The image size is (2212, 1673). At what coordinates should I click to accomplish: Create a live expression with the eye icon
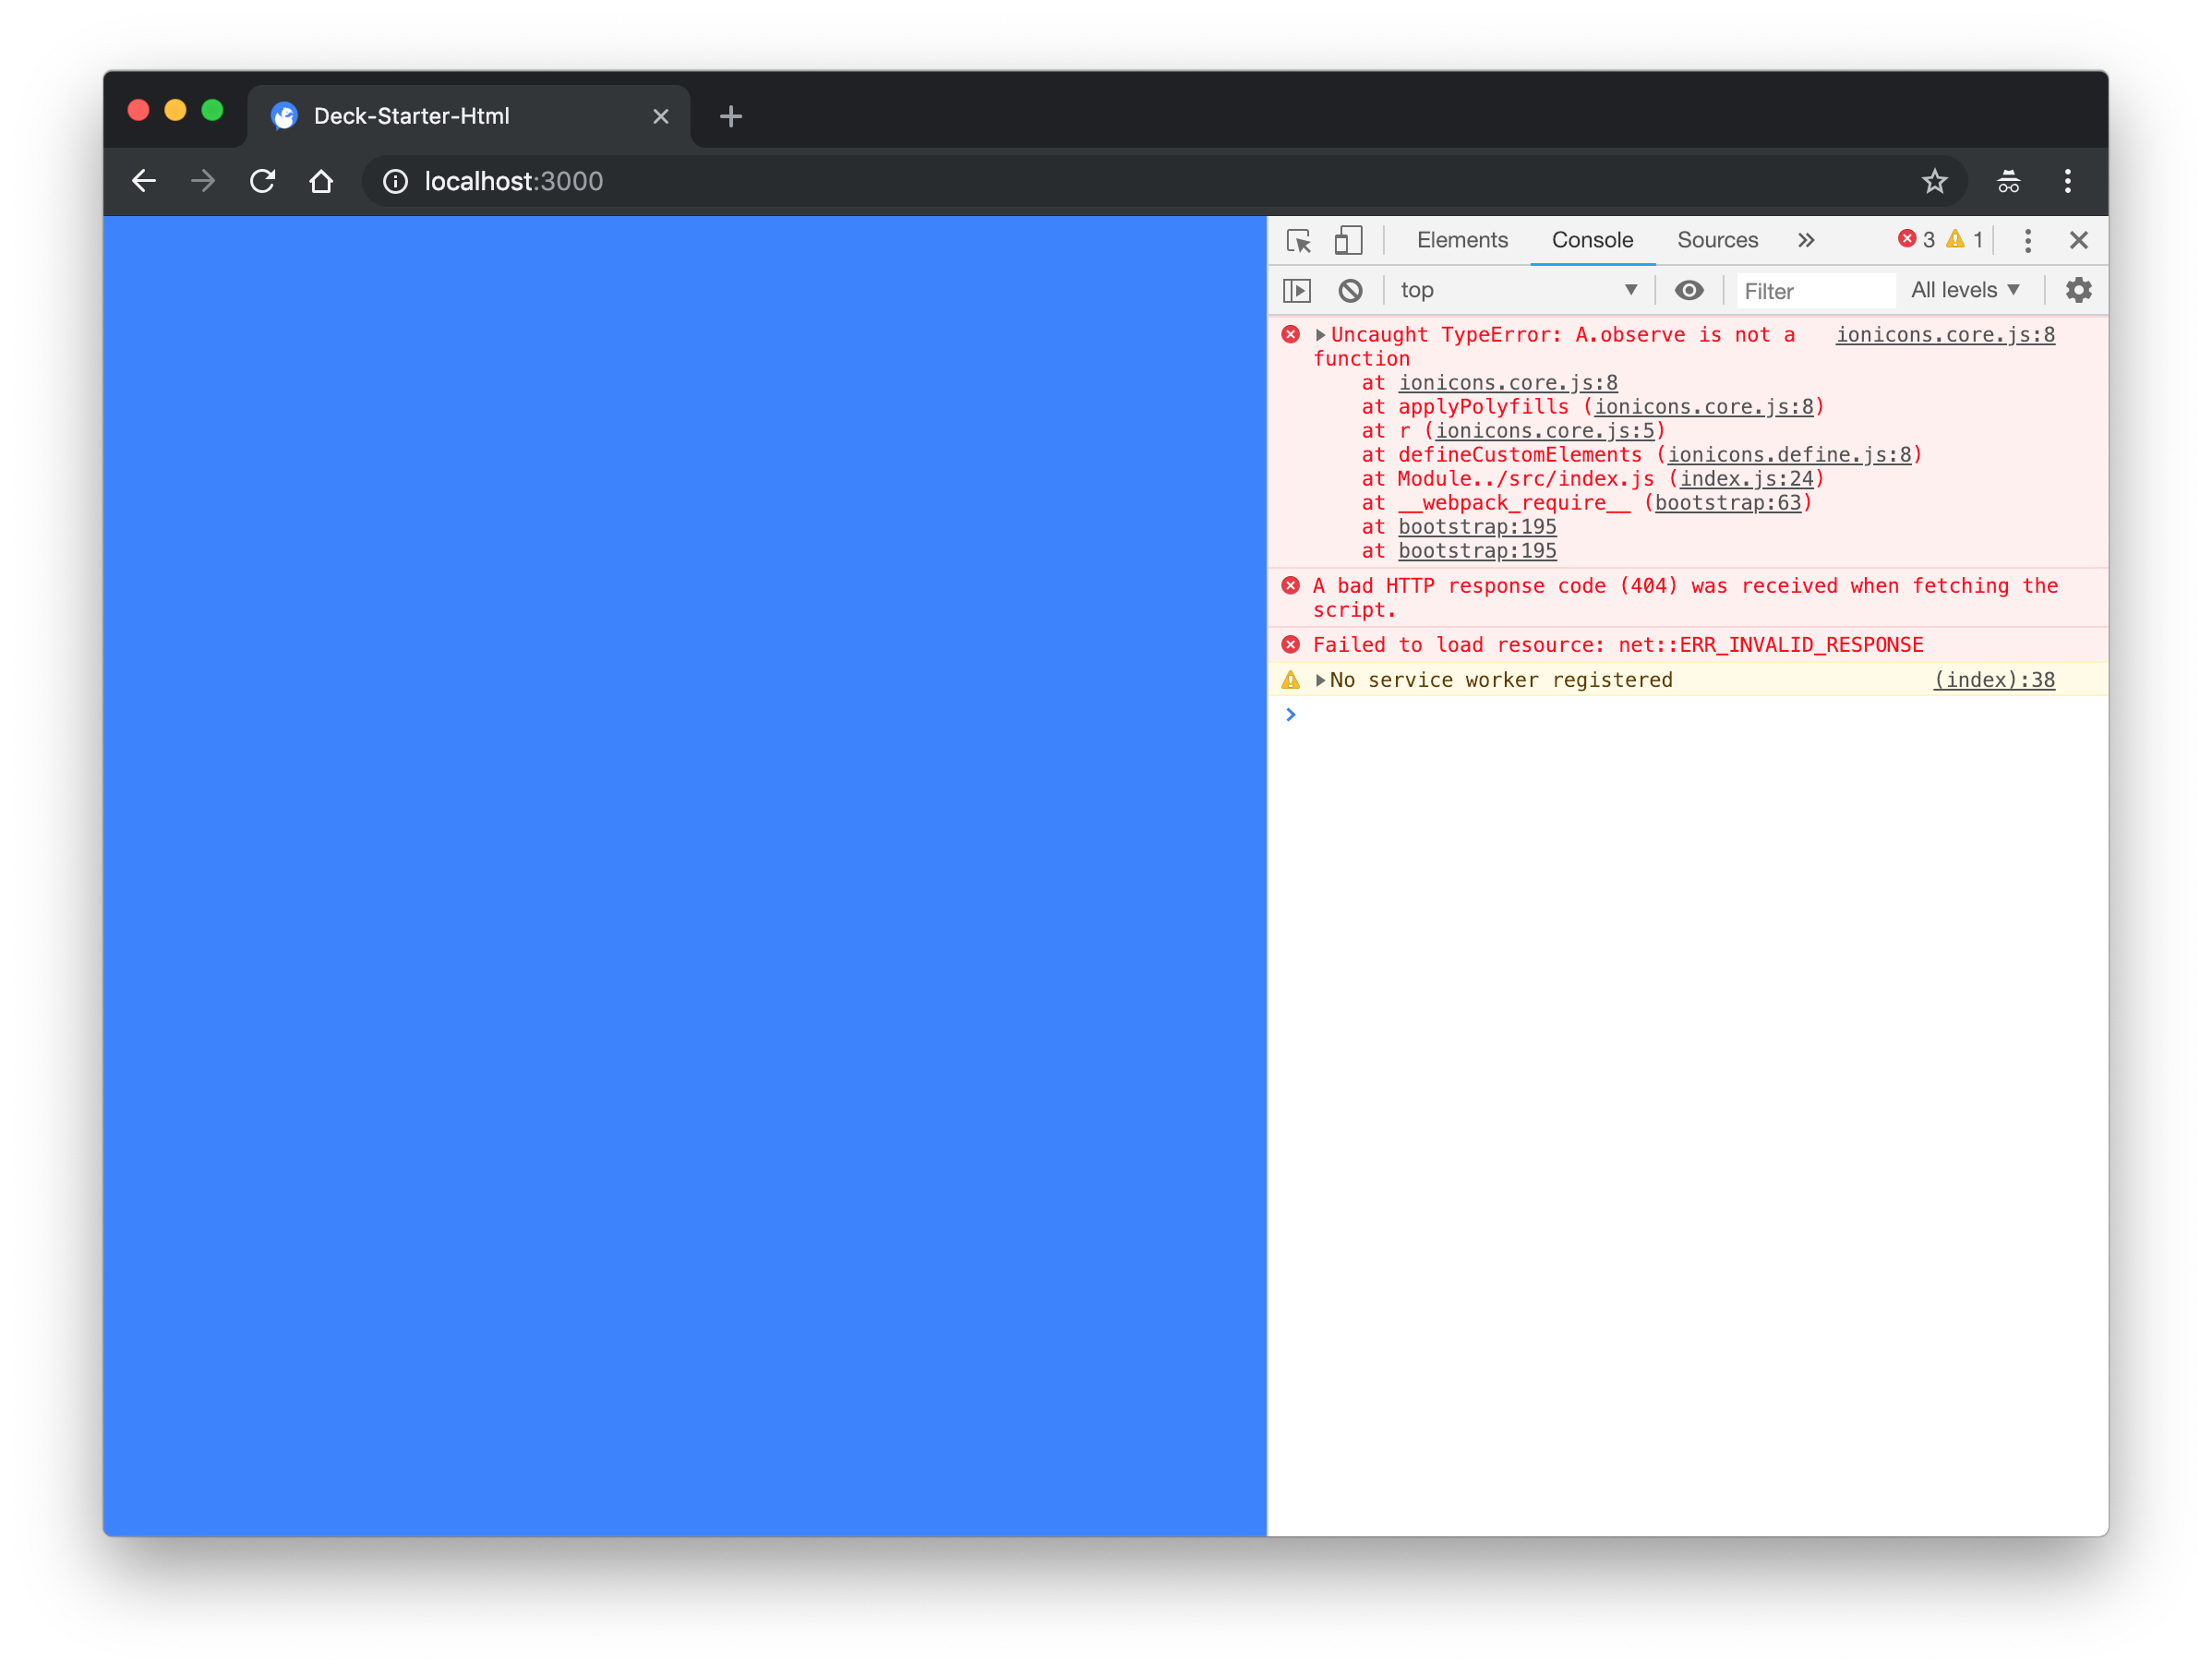pos(1689,290)
